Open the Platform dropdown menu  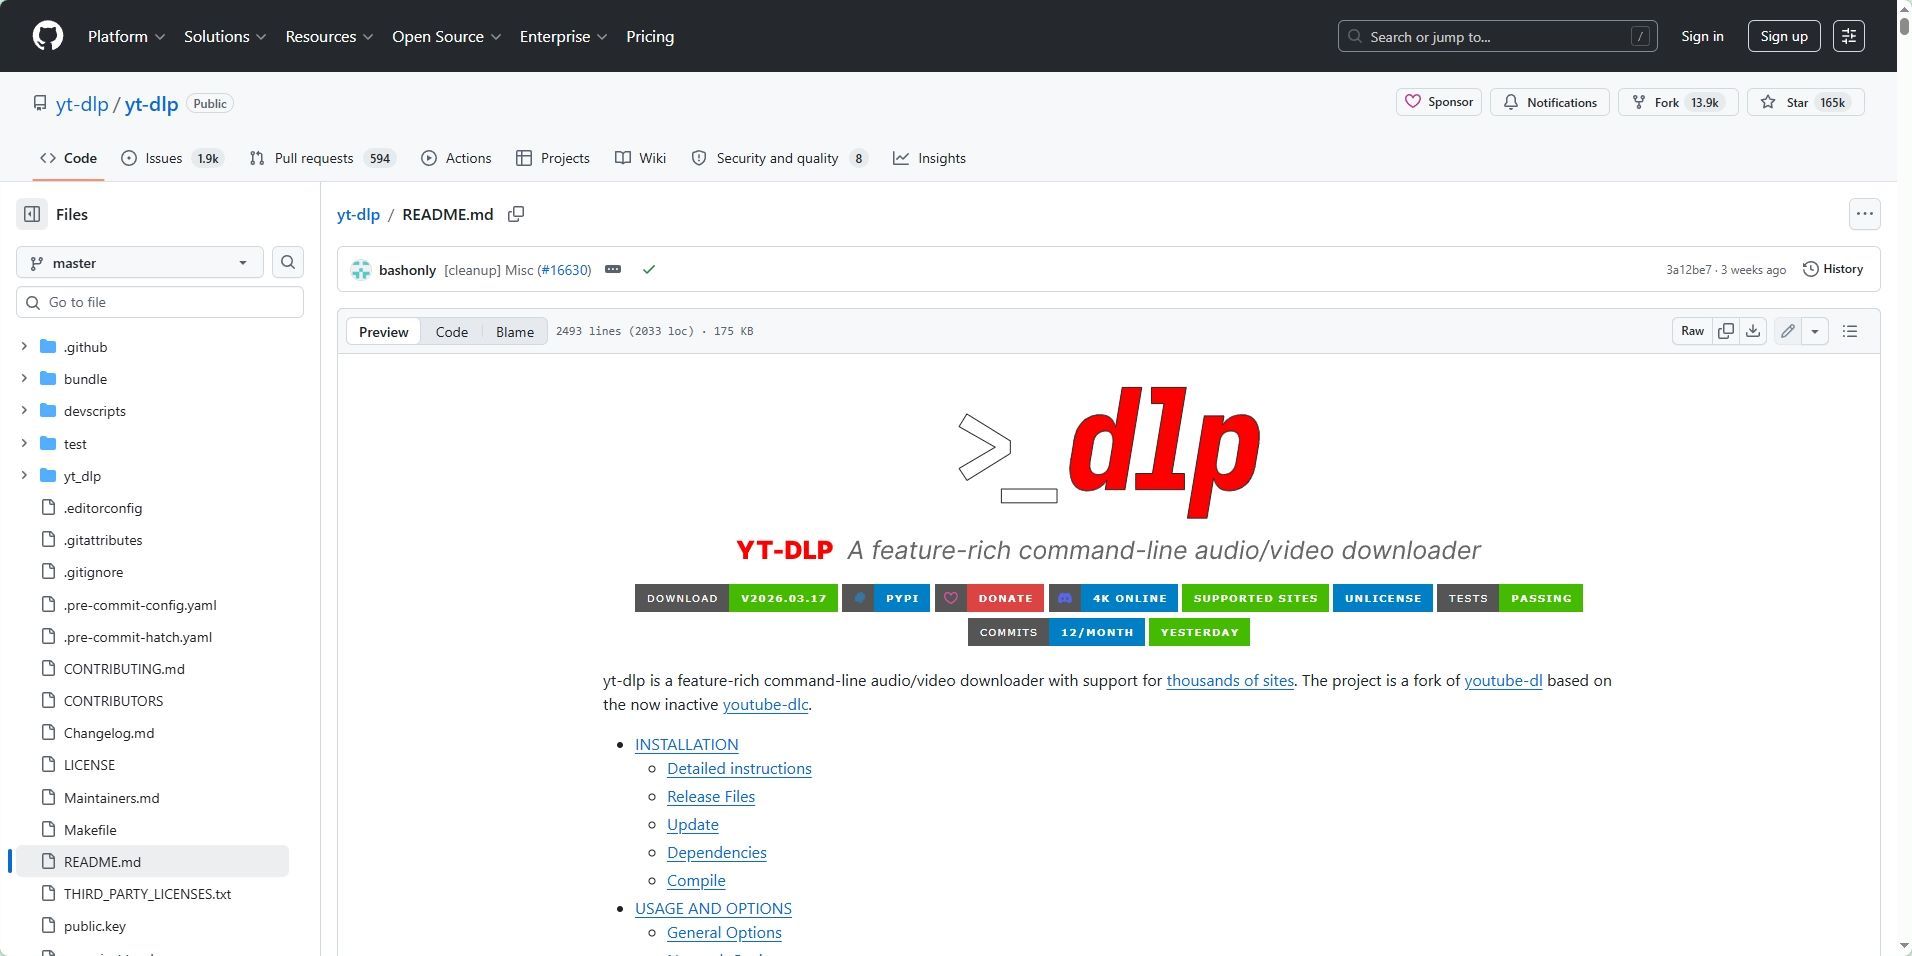[126, 36]
